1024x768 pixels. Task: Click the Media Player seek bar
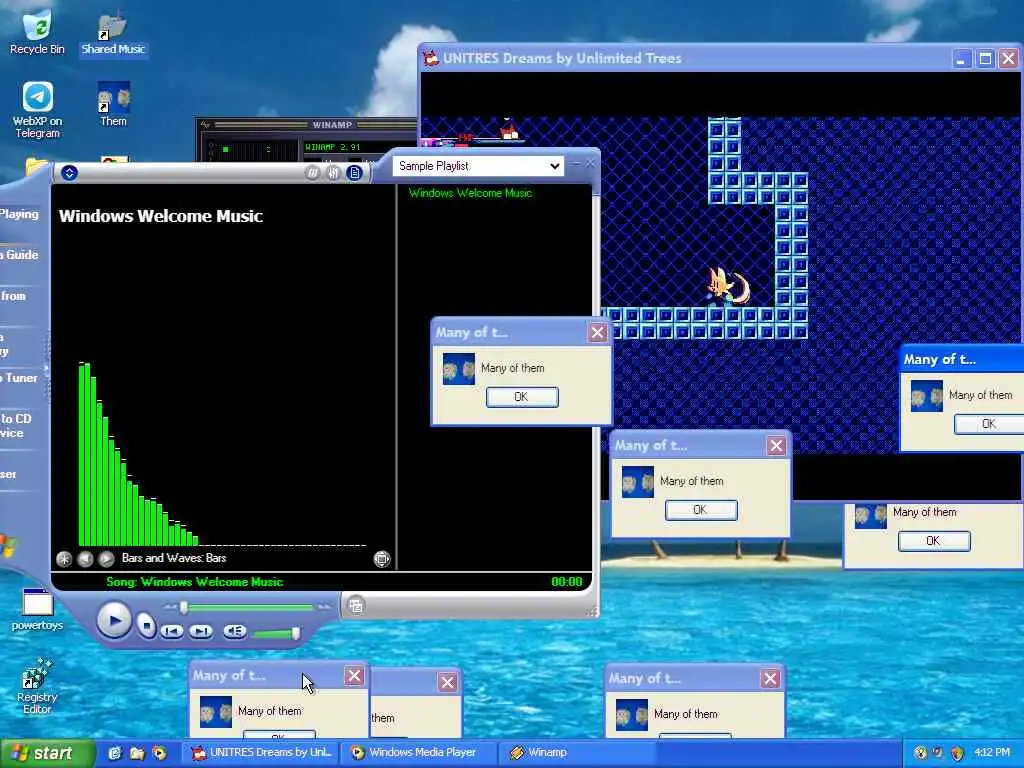tap(248, 607)
